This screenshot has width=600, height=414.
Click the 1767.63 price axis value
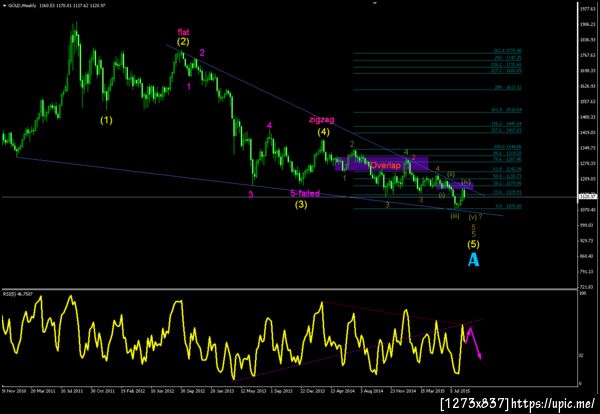tap(587, 55)
